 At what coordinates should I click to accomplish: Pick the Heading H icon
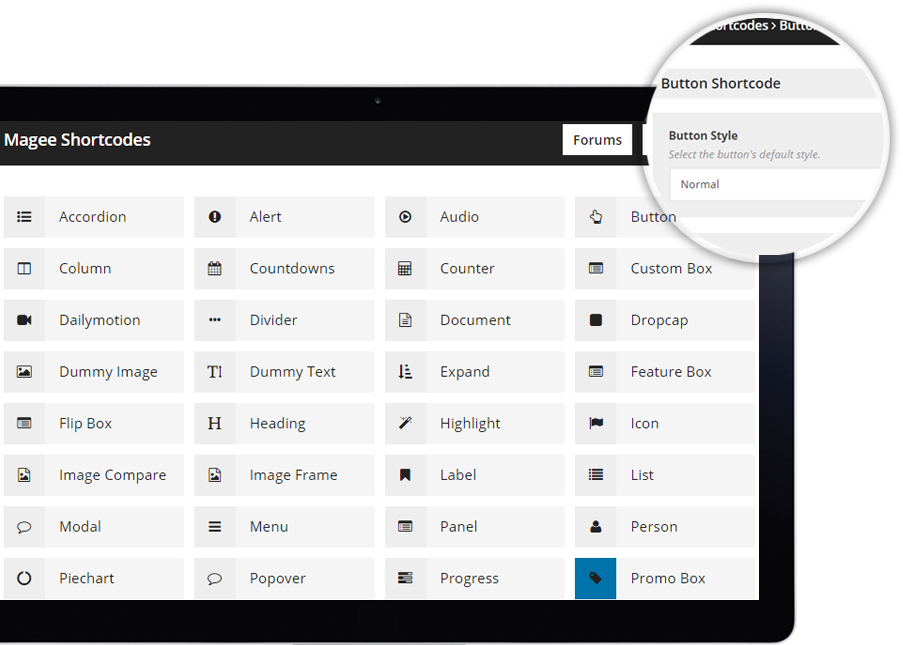[215, 423]
